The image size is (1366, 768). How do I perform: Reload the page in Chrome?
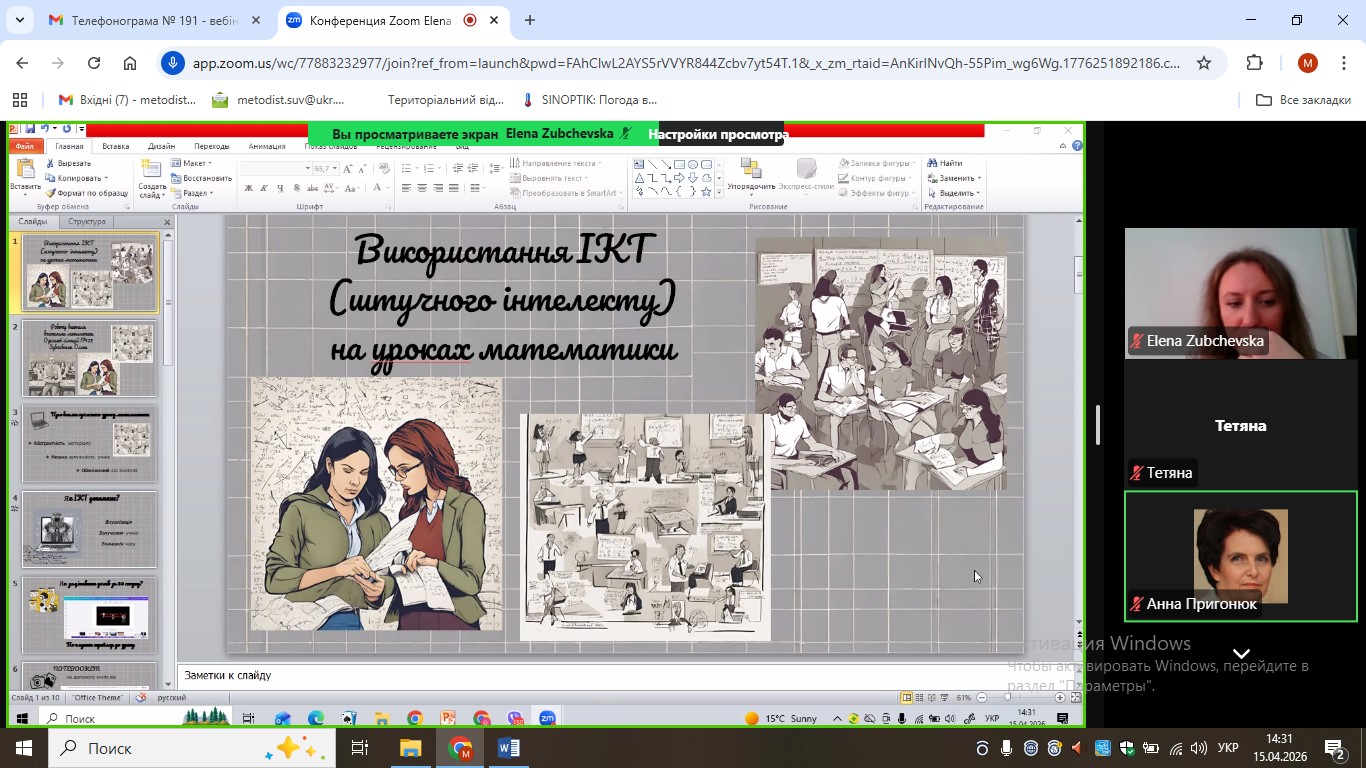click(94, 63)
